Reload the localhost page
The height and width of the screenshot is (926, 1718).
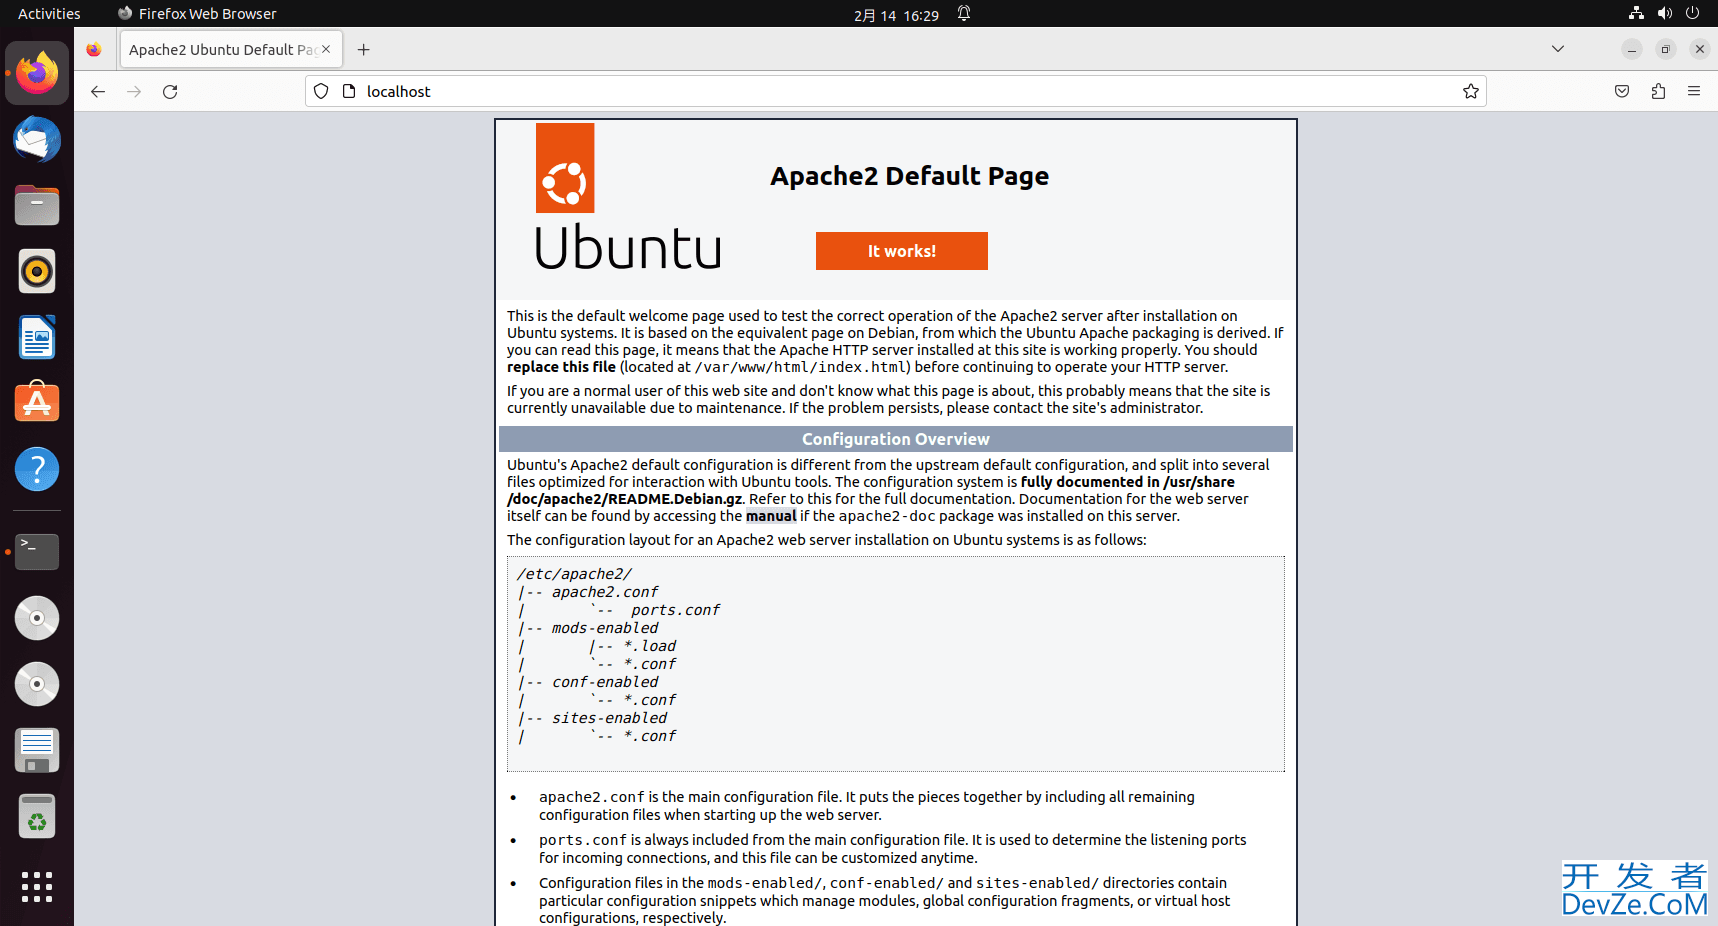click(x=170, y=91)
